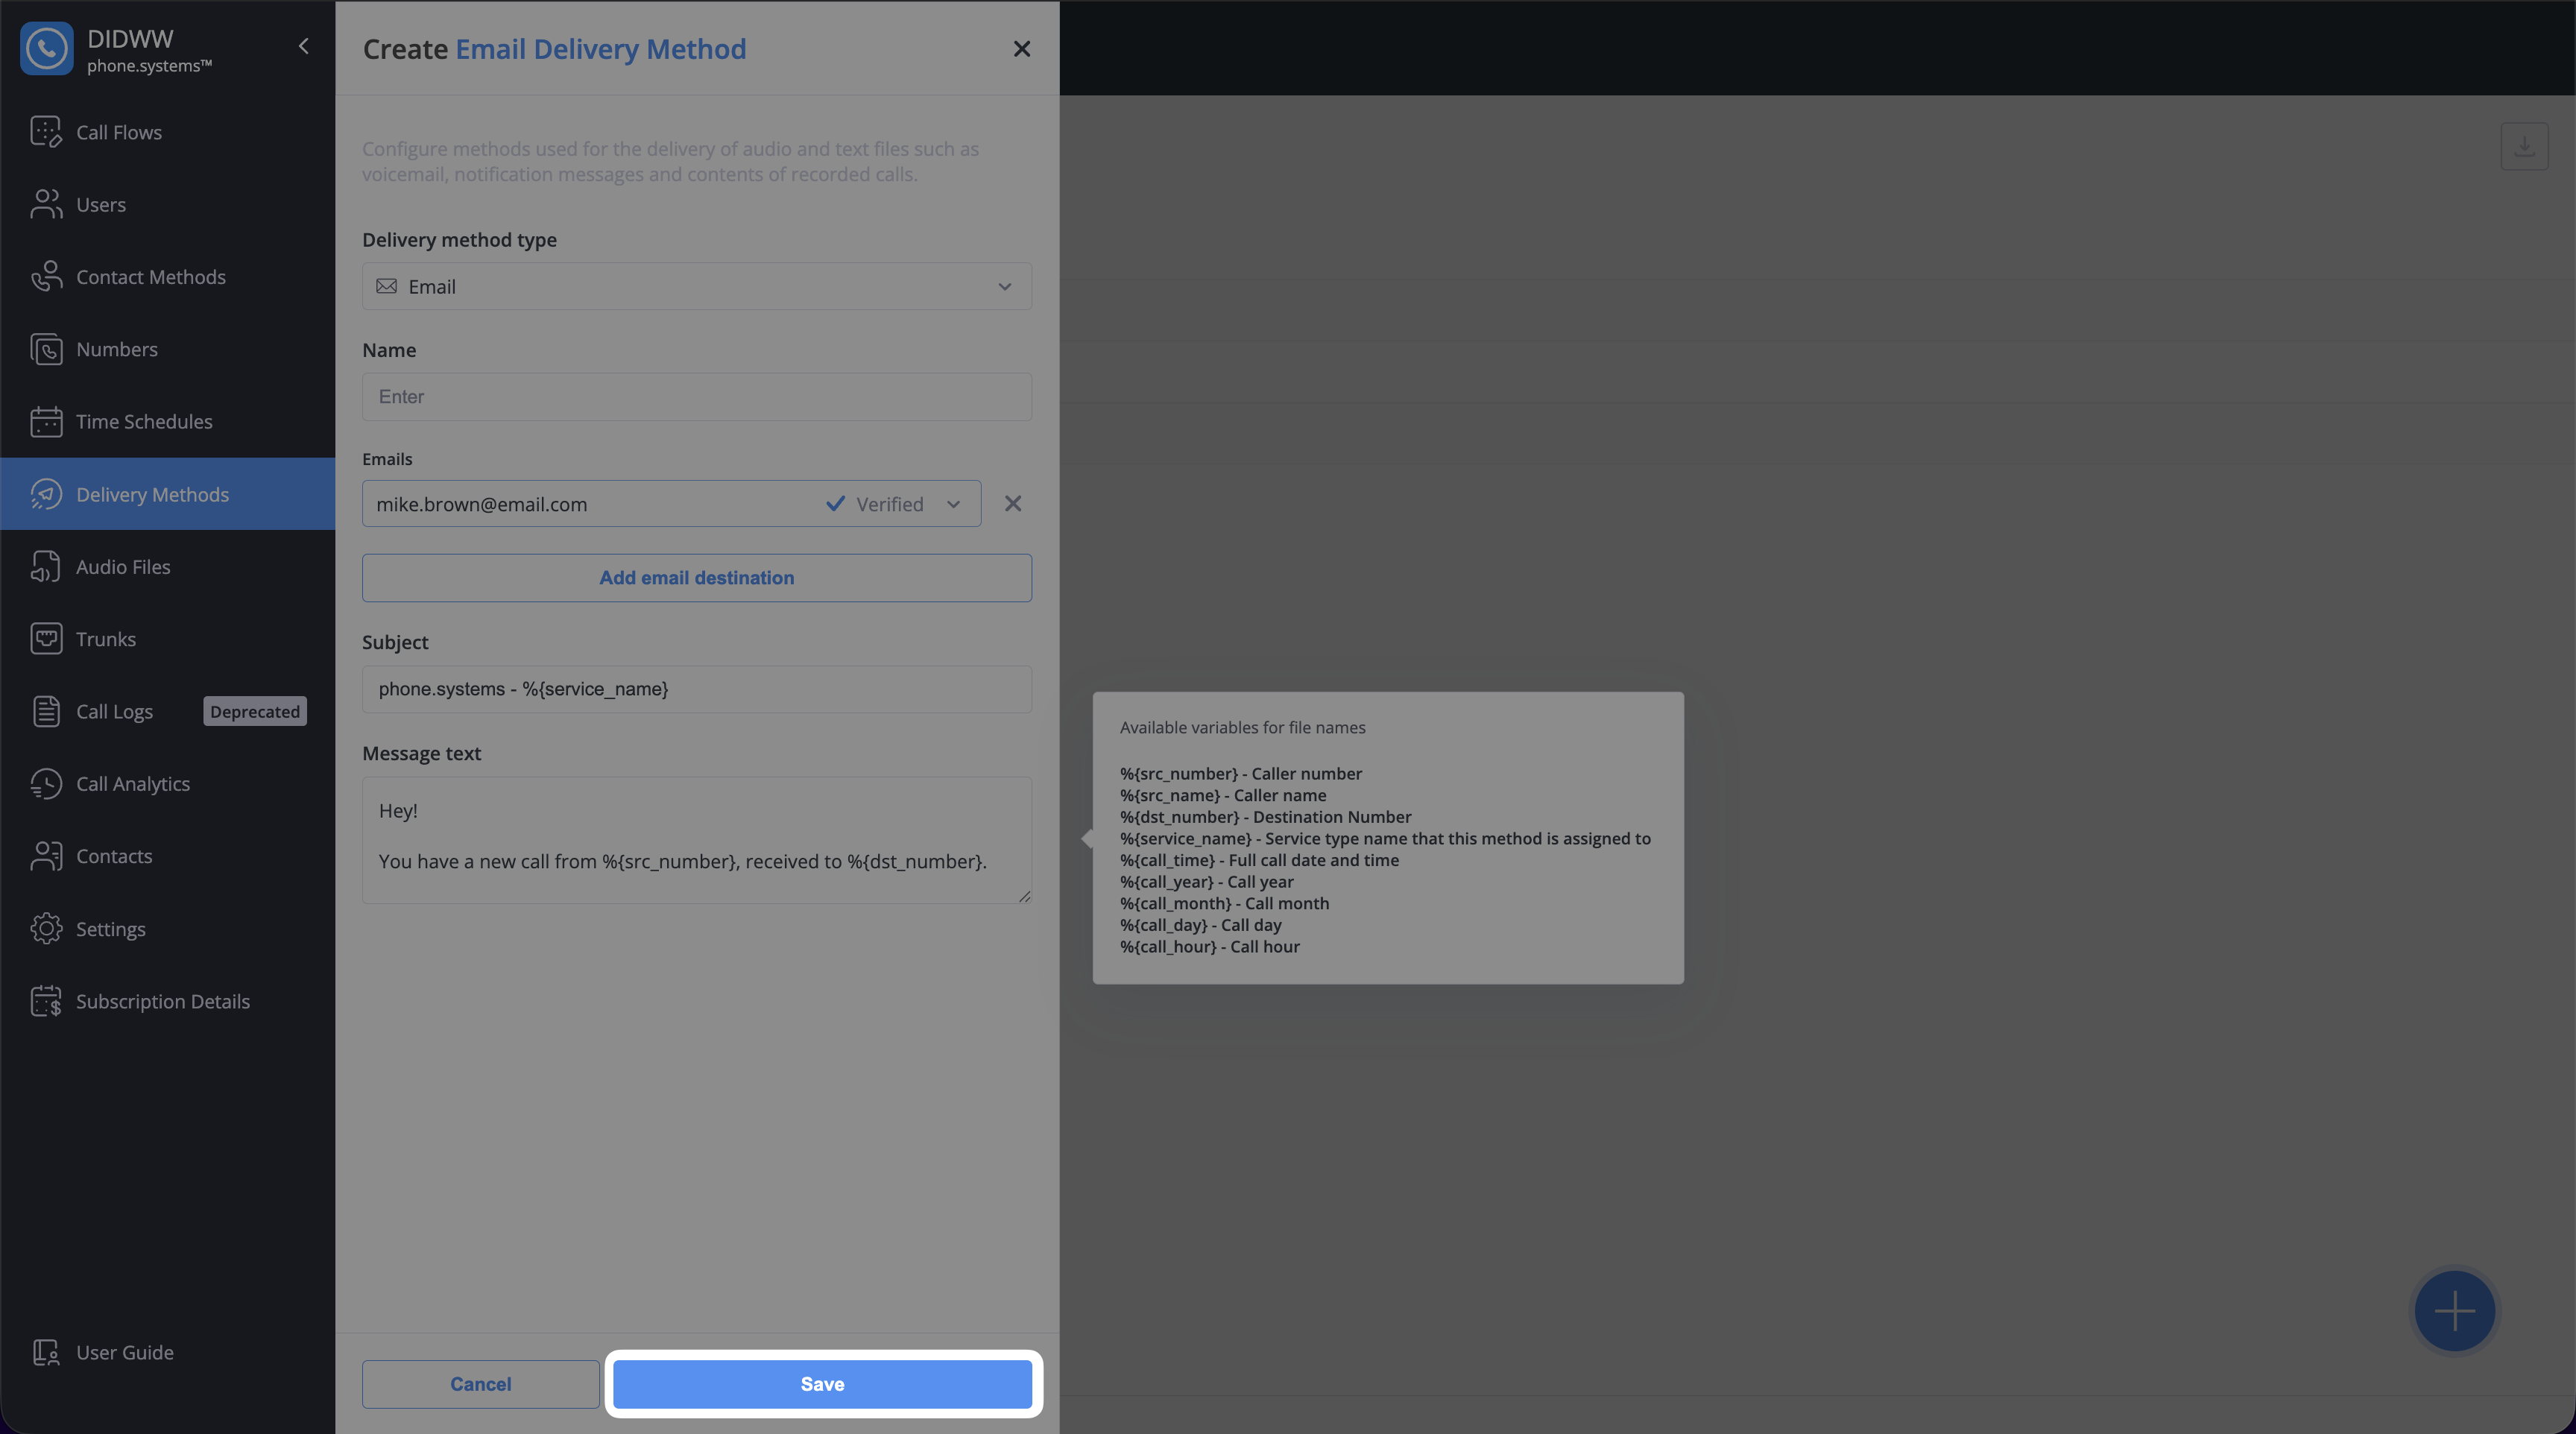Collapse the sidebar with the chevron arrow
Viewport: 2576px width, 1434px height.
pos(303,46)
